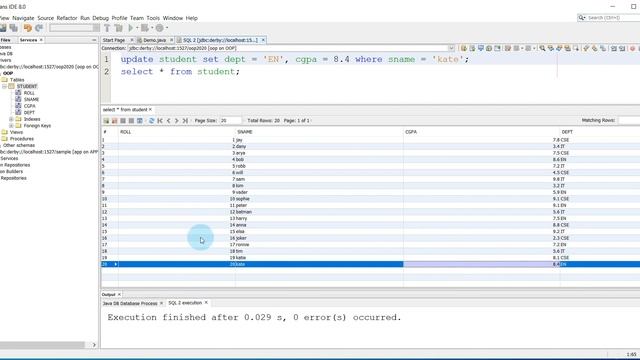Click the Debug Project icon
The width and height of the screenshot is (640, 360).
[x=144, y=28]
